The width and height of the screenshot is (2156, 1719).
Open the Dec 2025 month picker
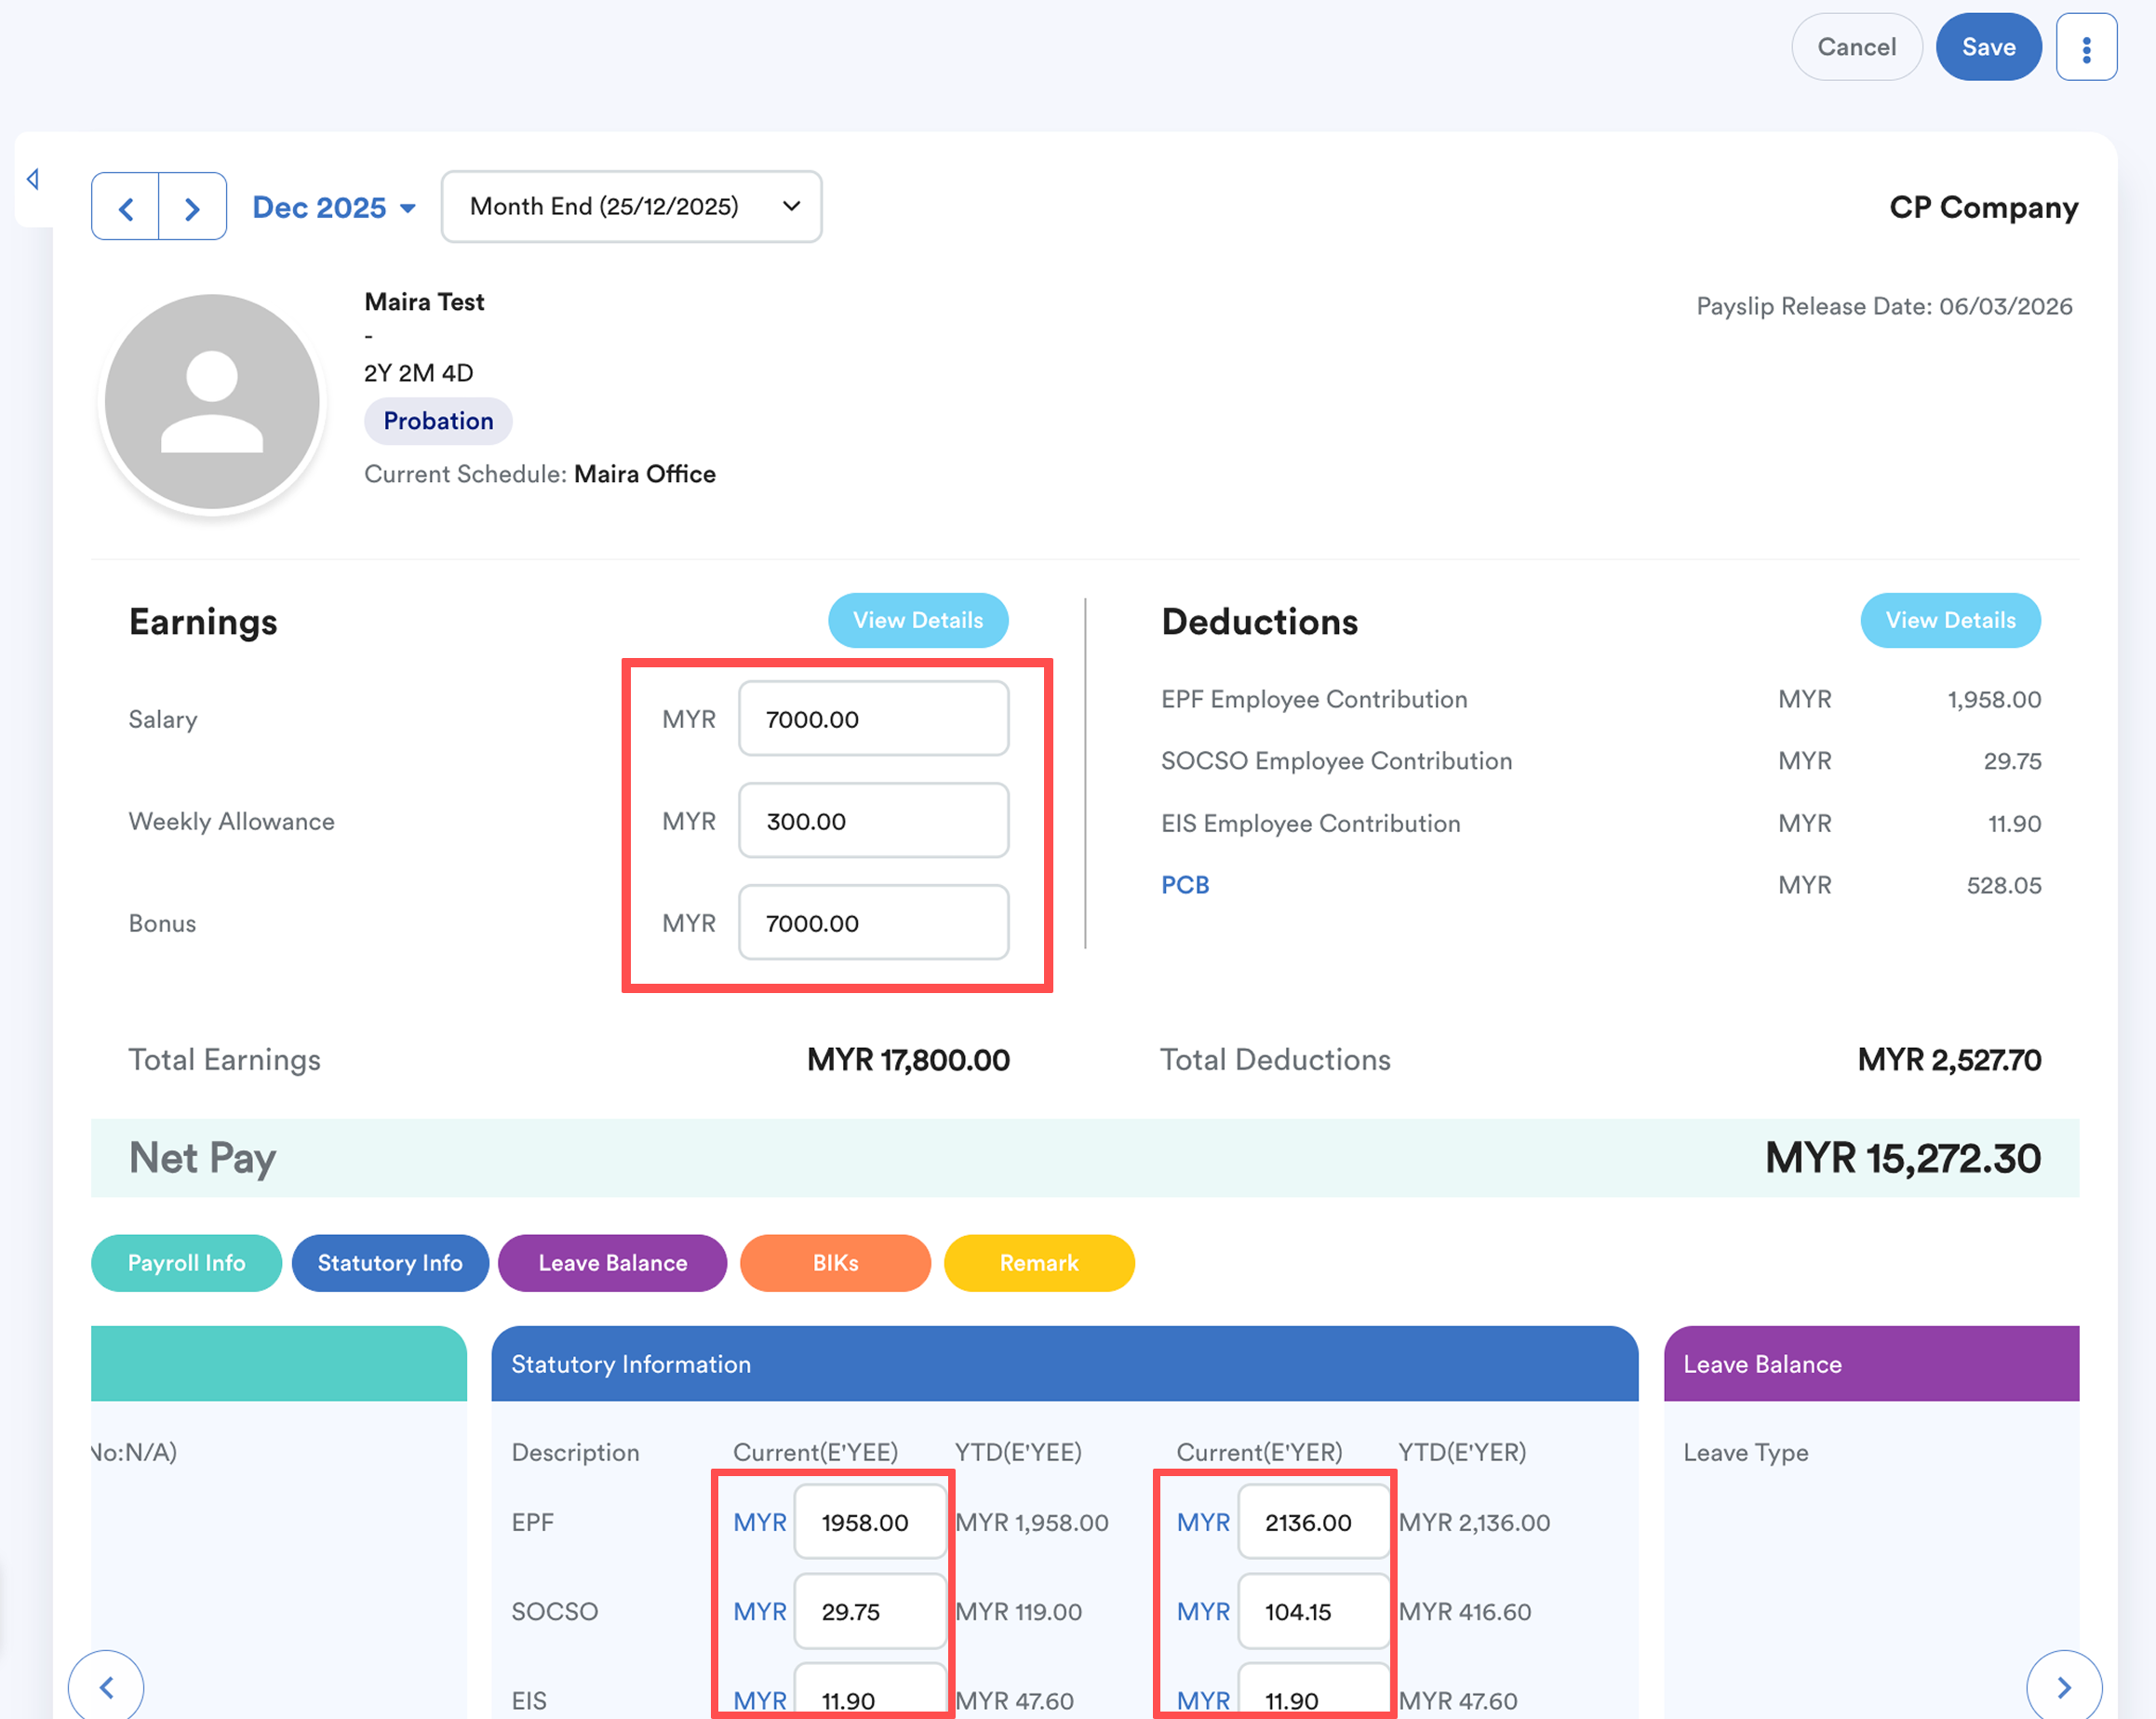333,207
